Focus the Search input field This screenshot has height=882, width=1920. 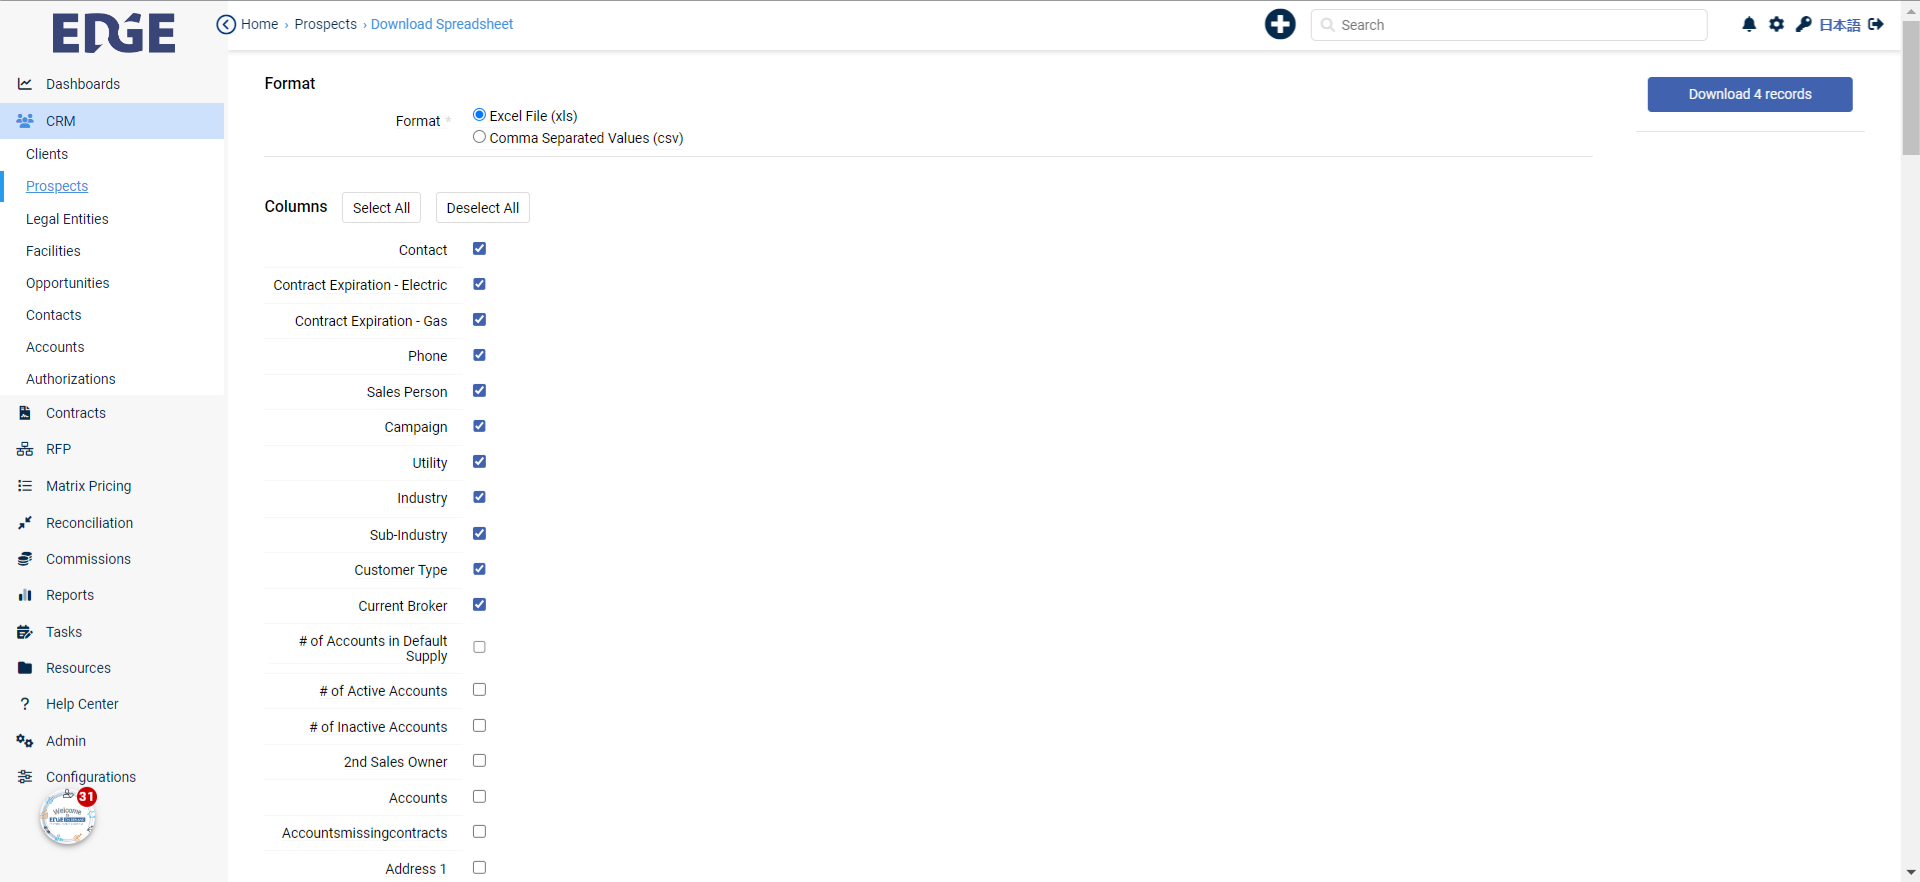1509,25
